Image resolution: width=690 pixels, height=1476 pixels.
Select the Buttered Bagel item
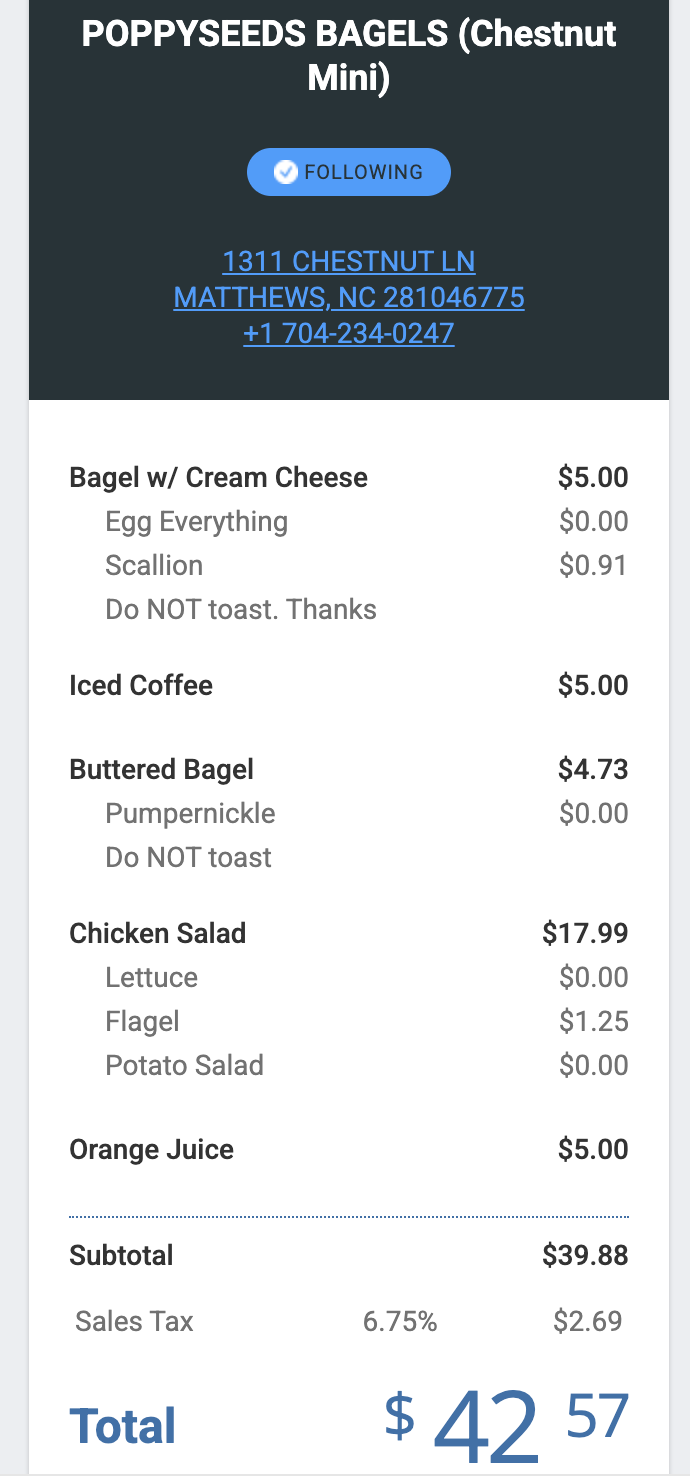click(x=161, y=769)
